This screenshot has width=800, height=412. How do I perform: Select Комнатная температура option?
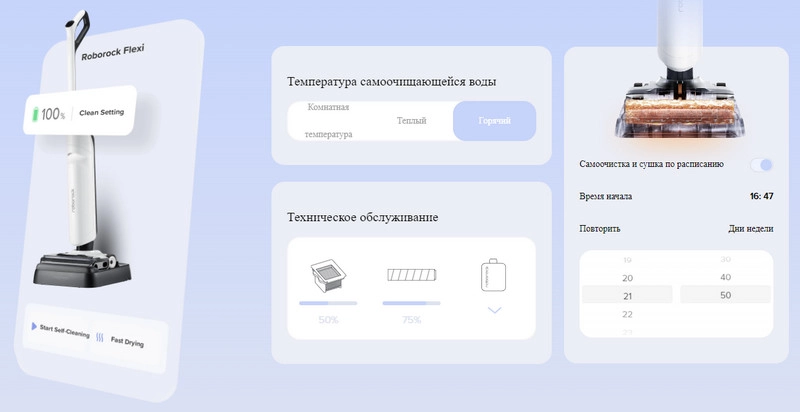click(328, 121)
